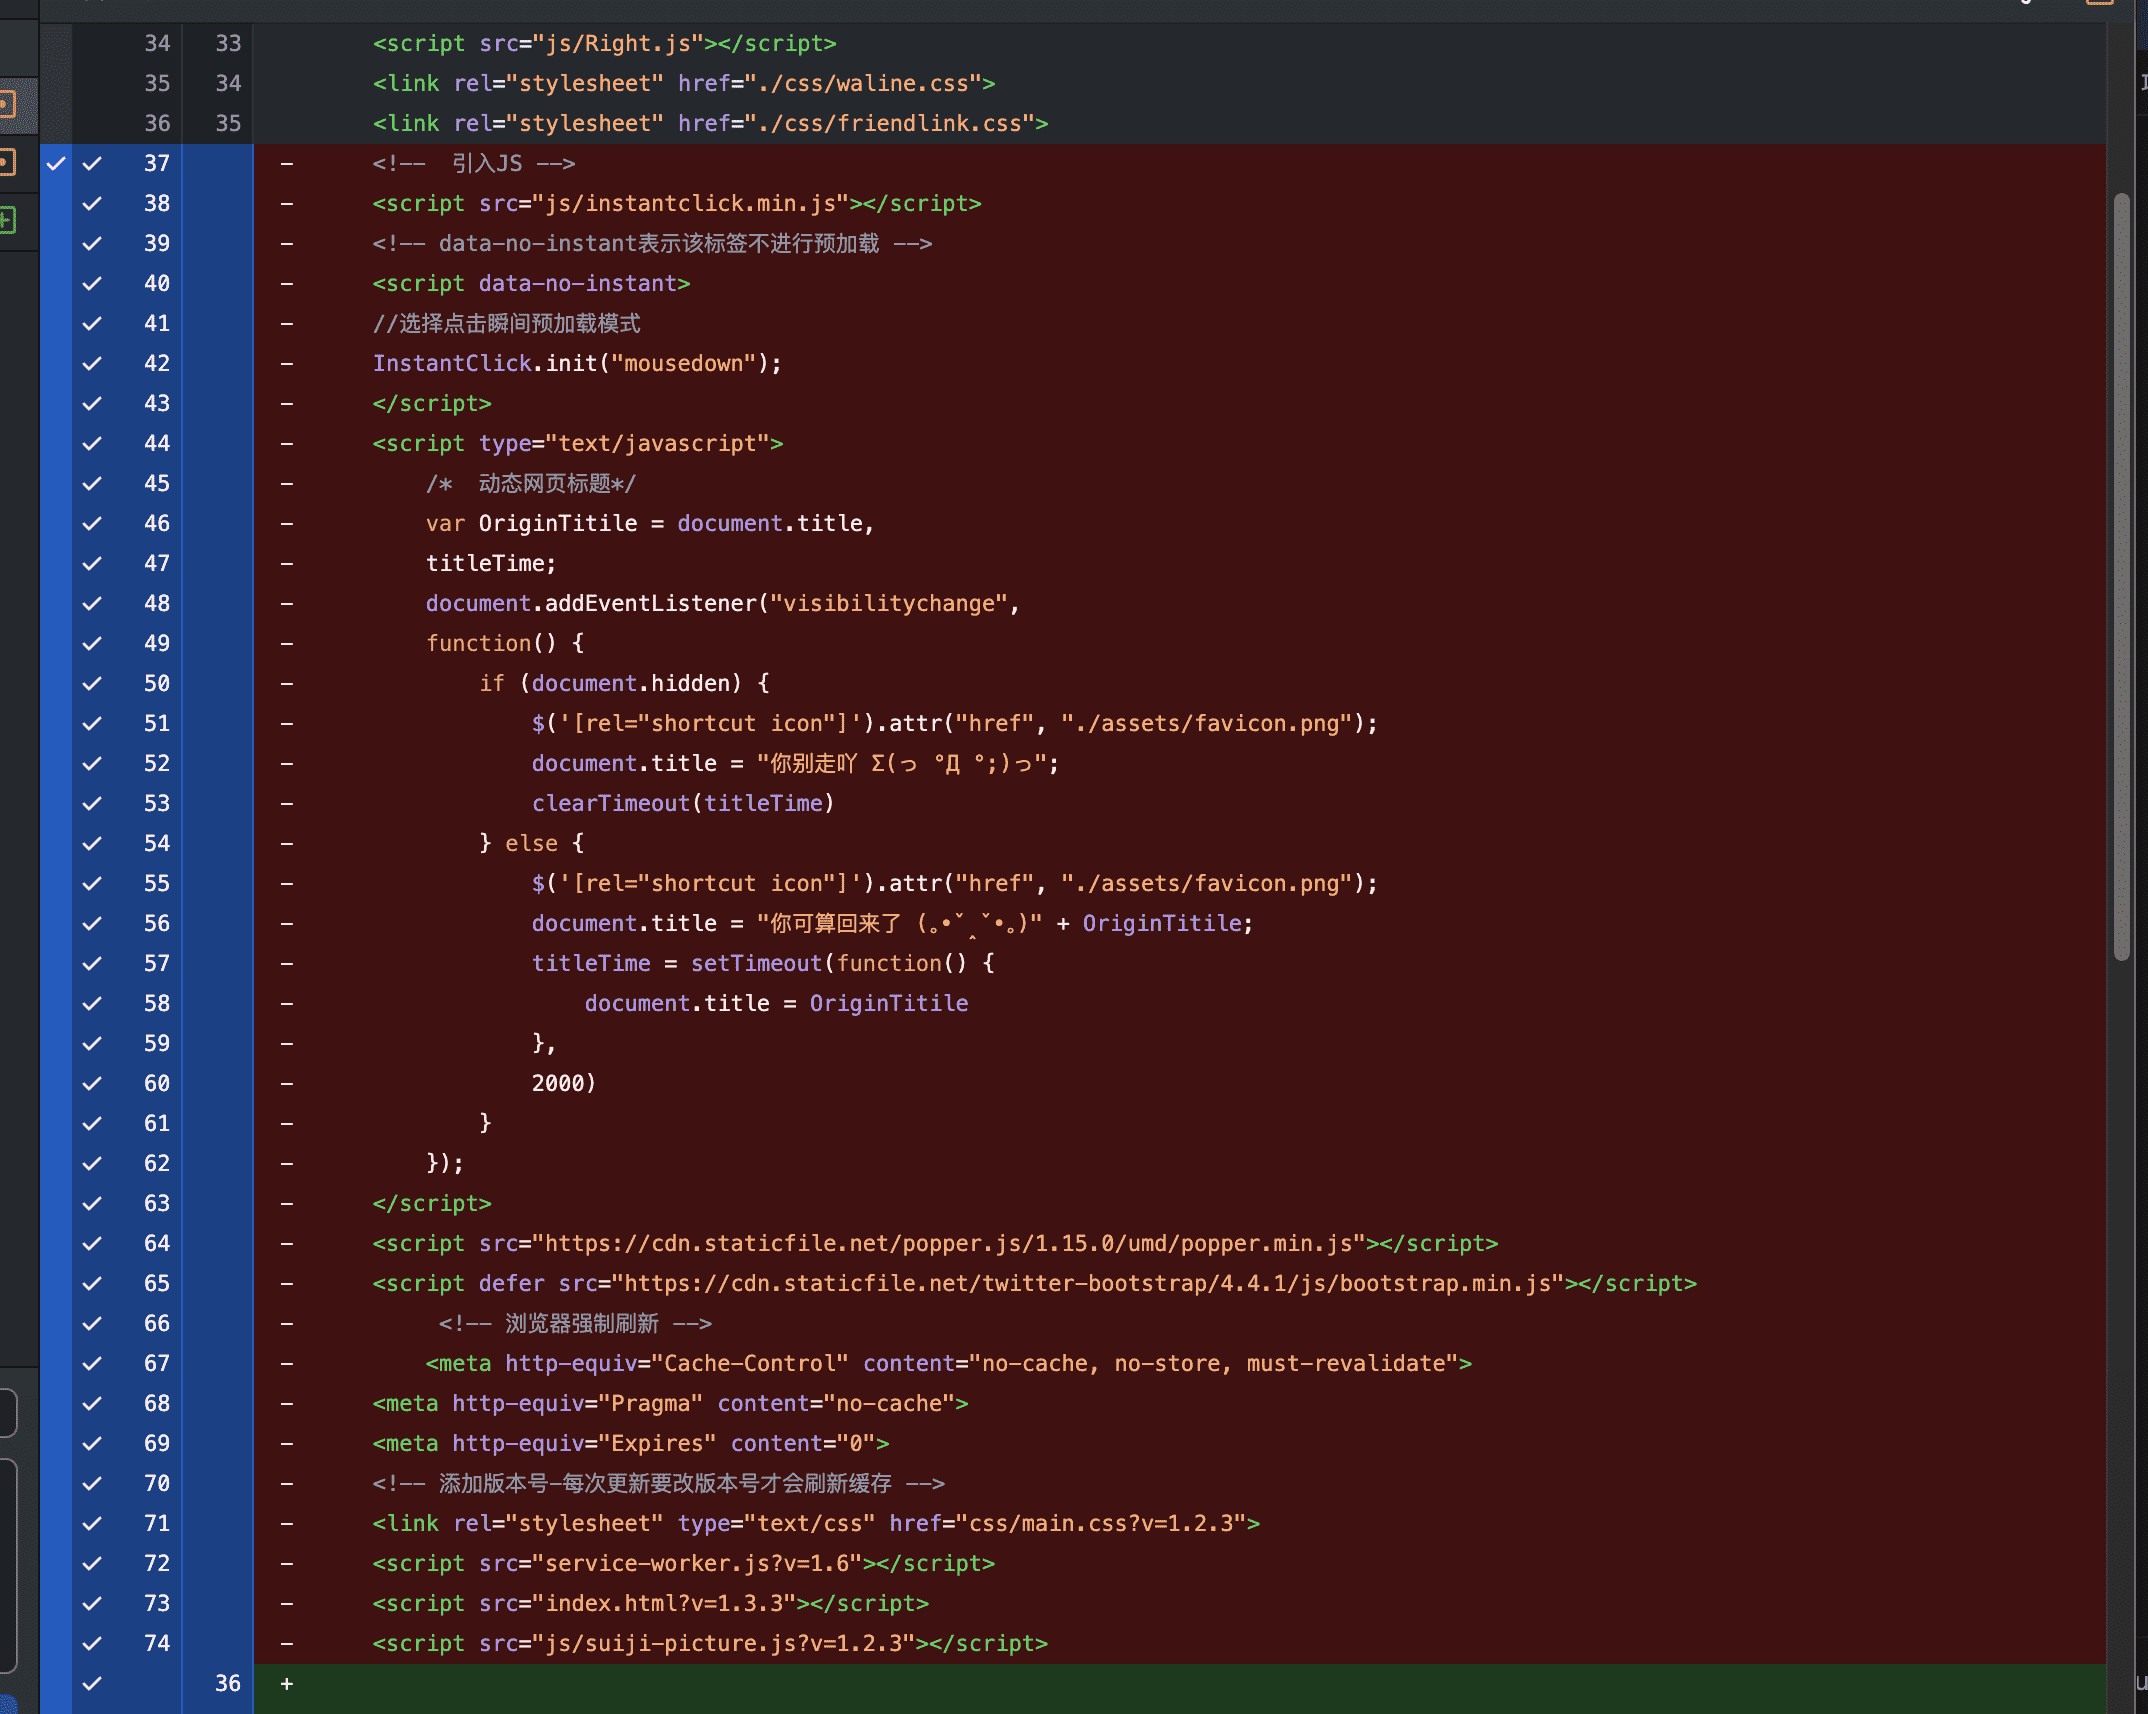Image resolution: width=2148 pixels, height=1714 pixels.
Task: Click the '动态网页标题' comment line
Action: 531,483
